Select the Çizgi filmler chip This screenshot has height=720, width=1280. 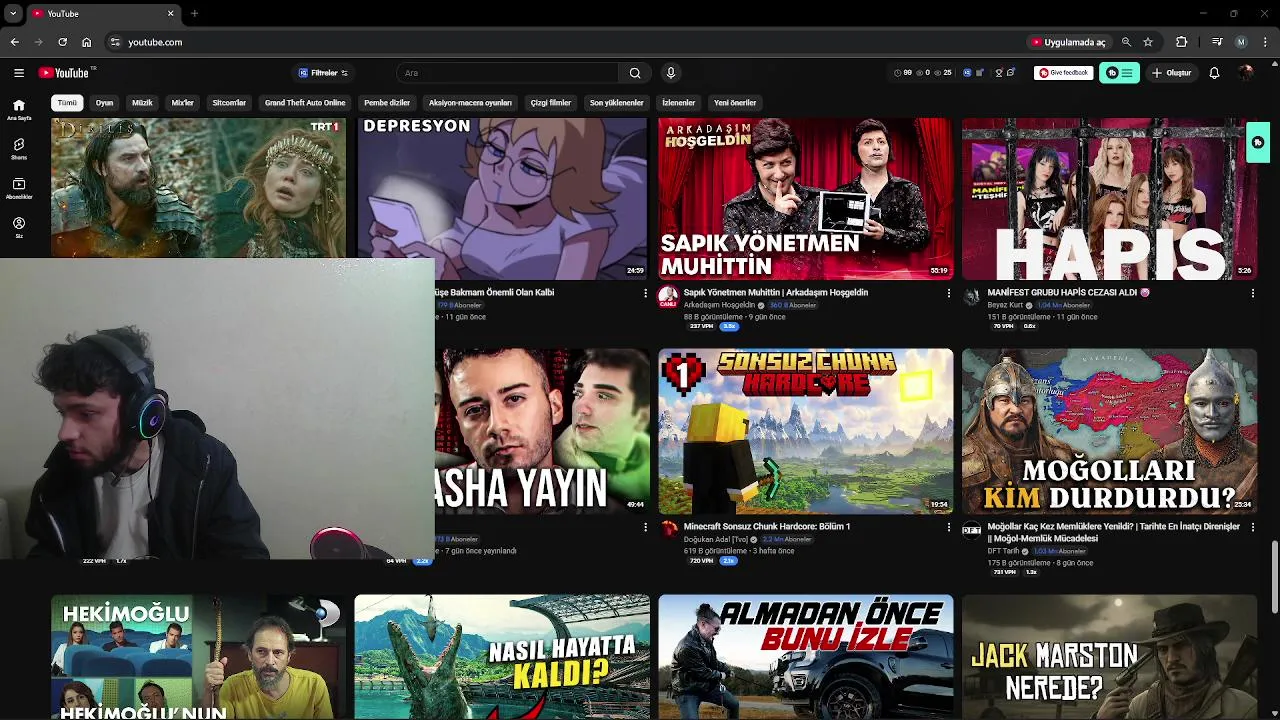(x=550, y=103)
